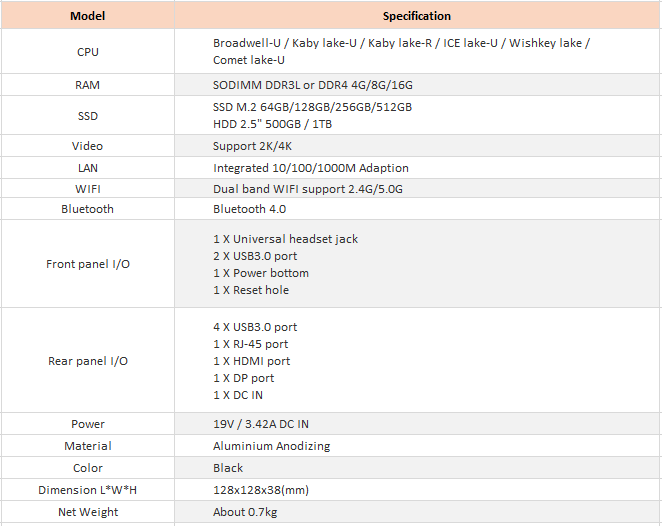Click the 1 X HDMI port line
662x526 pixels.
point(252,361)
